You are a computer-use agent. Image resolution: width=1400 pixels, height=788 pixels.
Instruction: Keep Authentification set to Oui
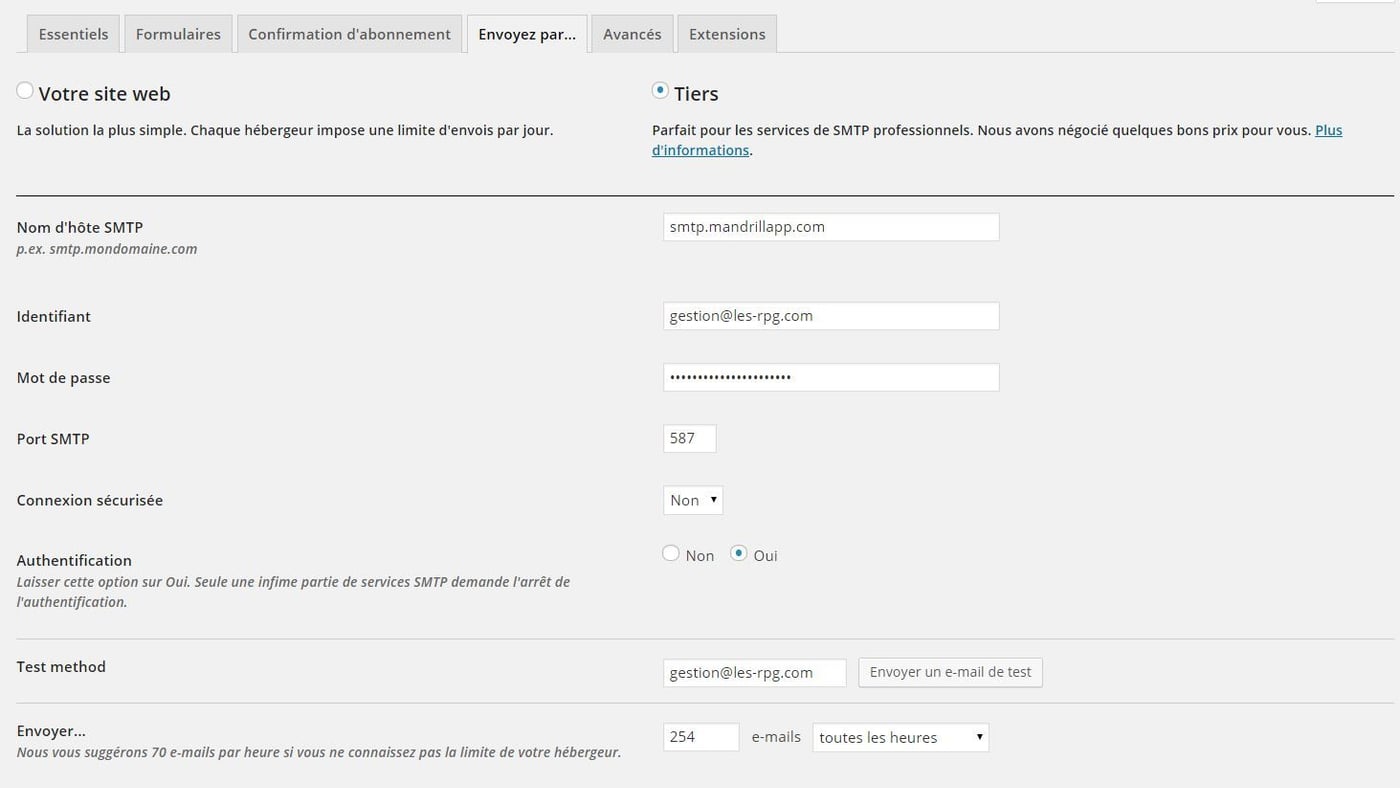pos(737,552)
